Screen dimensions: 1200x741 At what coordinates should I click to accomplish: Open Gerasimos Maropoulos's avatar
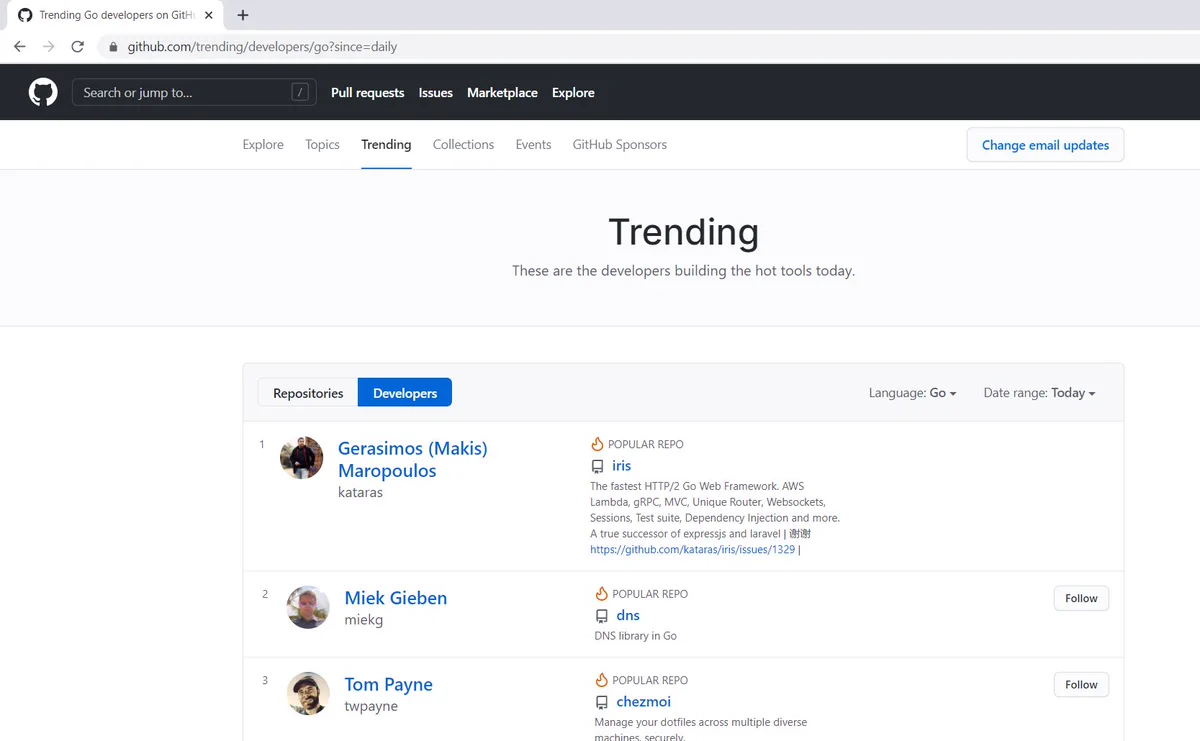click(301, 458)
